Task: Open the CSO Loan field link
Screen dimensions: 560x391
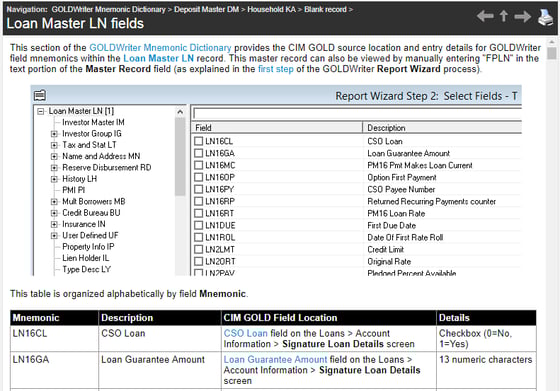Action: (245, 333)
